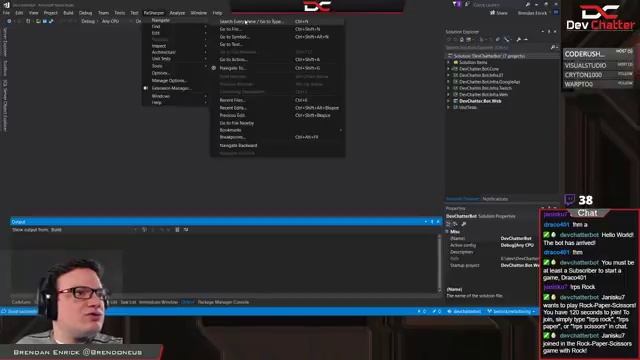Open Immediate Window tab
This screenshot has width=640, height=360.
coord(158,302)
